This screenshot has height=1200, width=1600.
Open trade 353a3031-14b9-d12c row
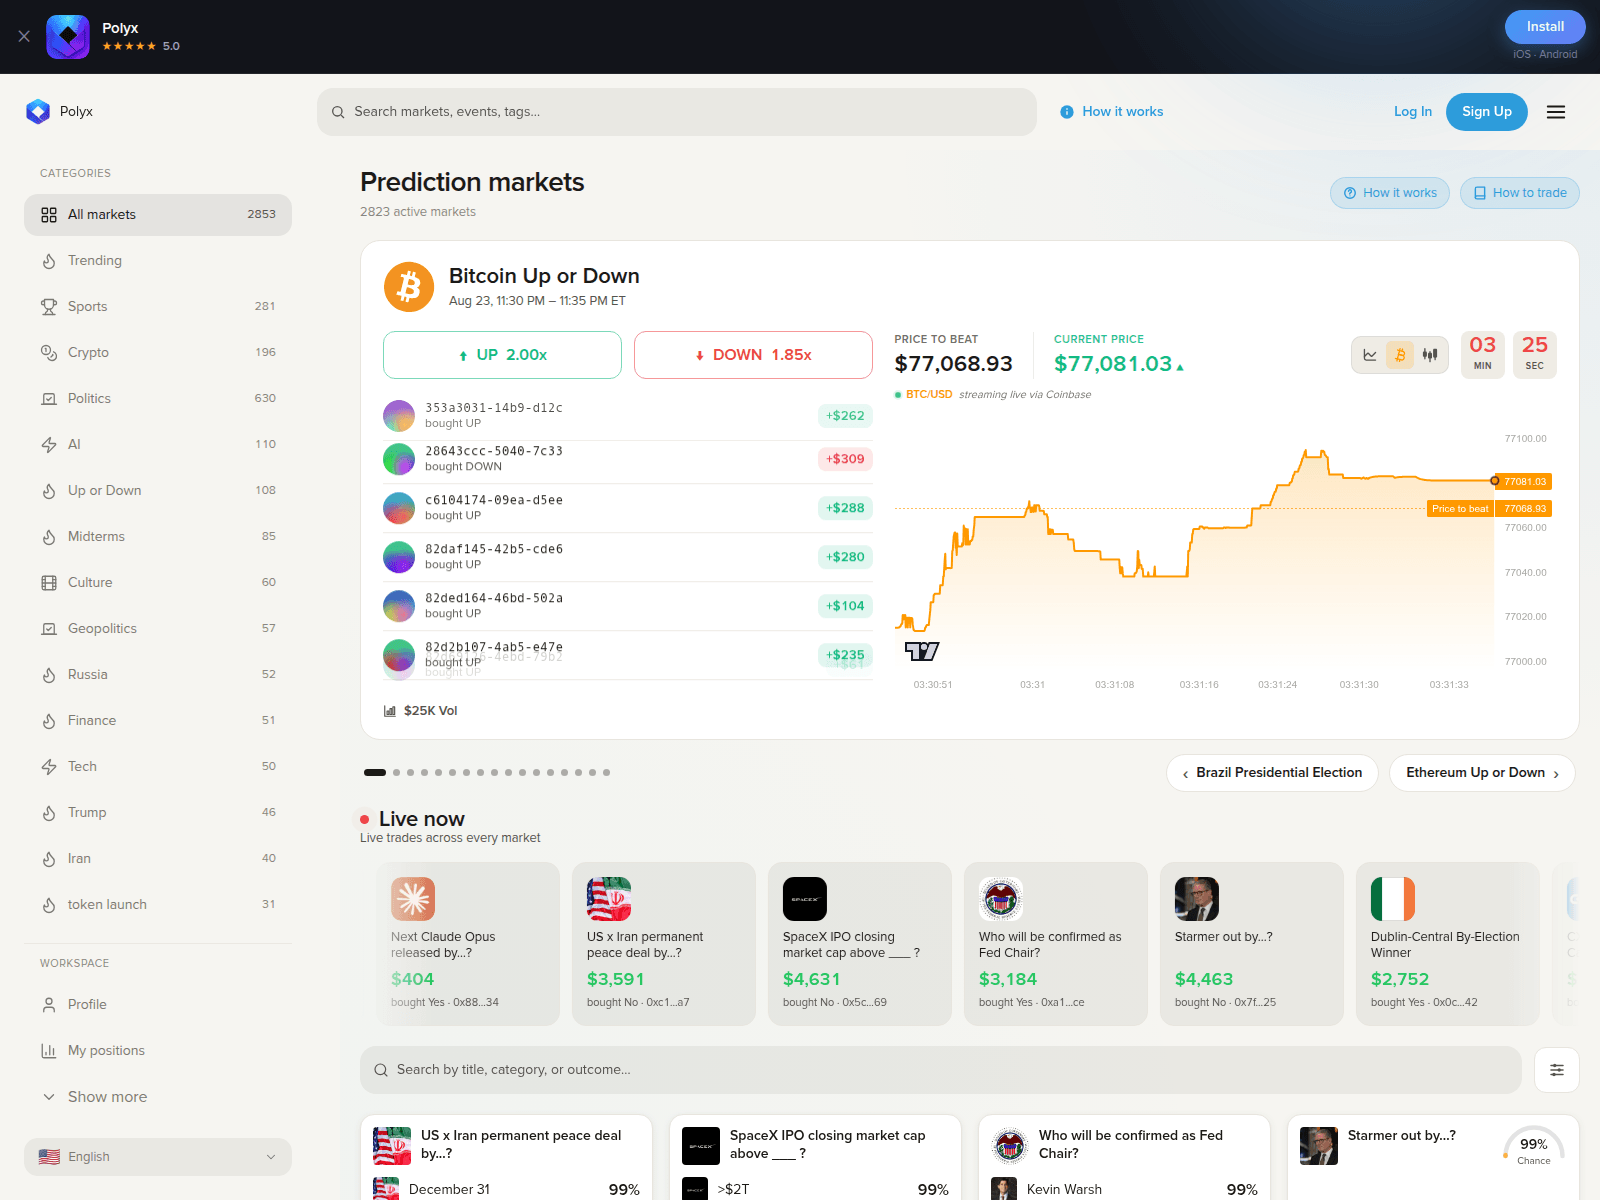pos(628,416)
